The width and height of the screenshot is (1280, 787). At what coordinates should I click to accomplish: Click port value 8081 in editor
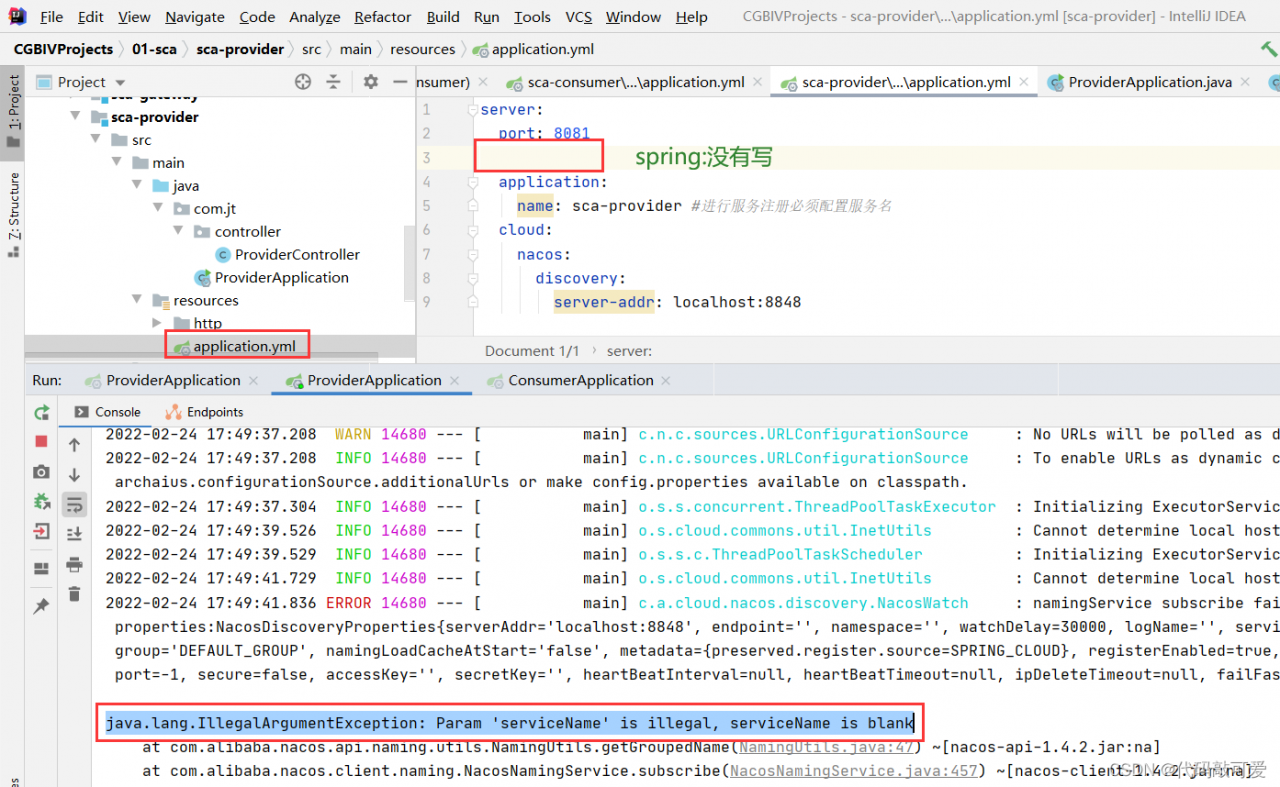(x=571, y=134)
